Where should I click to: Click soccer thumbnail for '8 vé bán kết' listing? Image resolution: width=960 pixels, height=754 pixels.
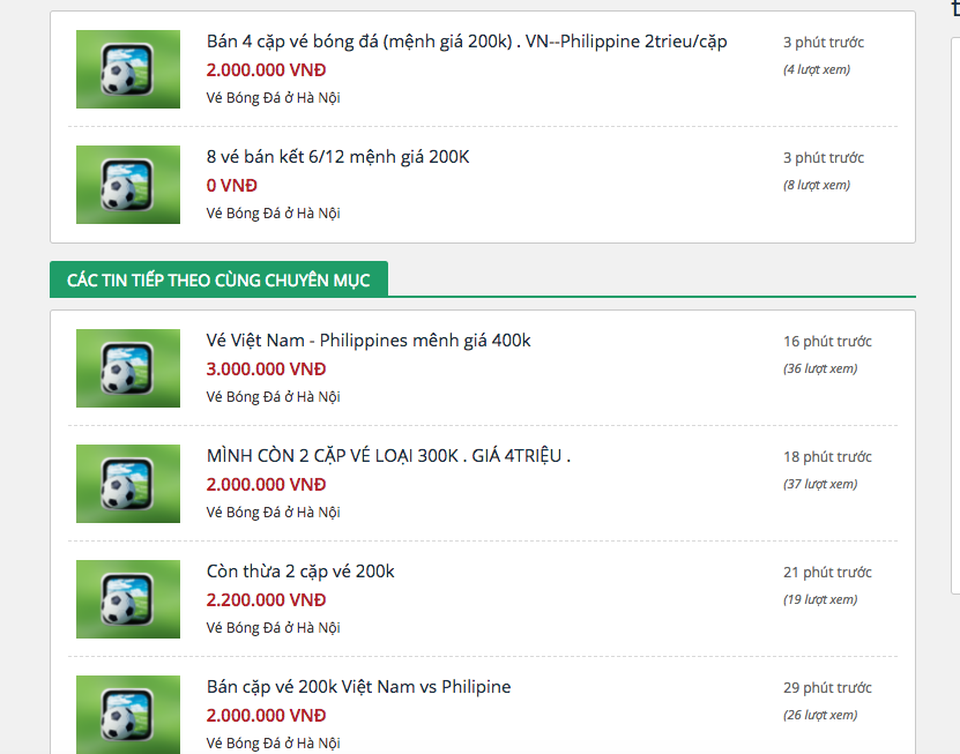point(128,184)
